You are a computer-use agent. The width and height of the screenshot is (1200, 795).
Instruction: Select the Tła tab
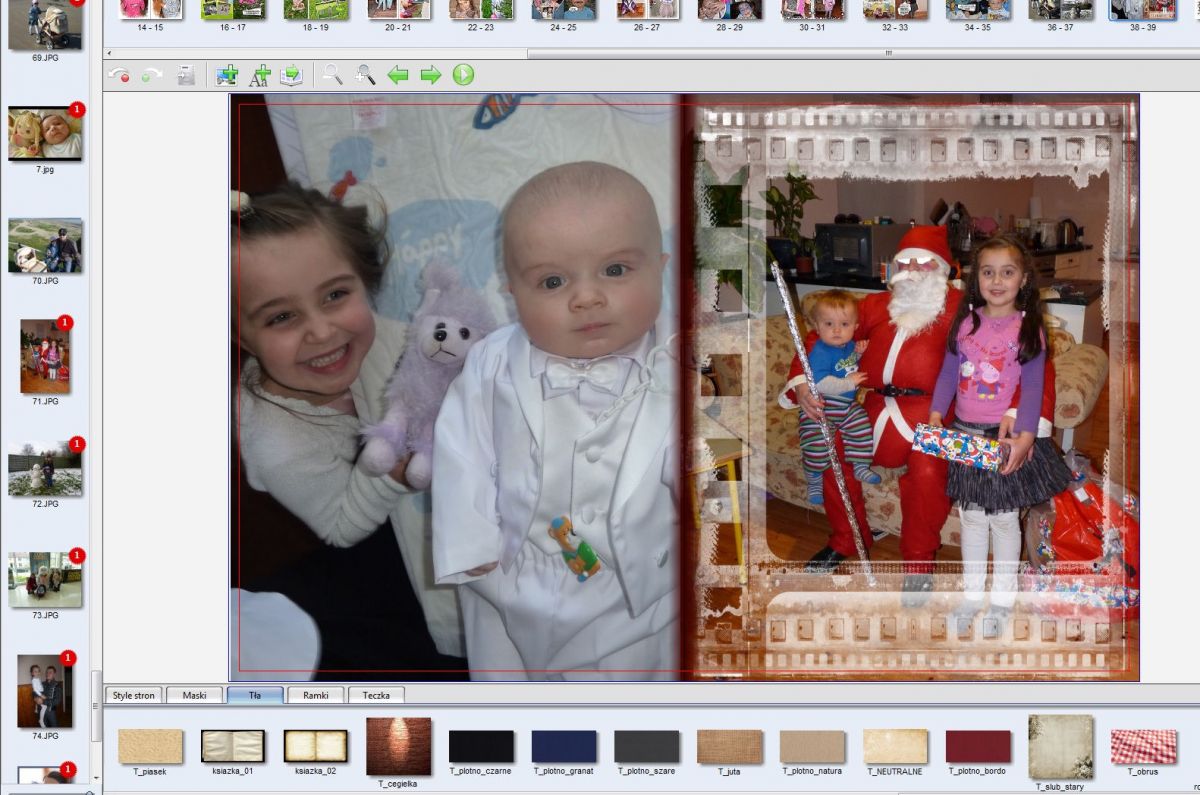point(255,695)
